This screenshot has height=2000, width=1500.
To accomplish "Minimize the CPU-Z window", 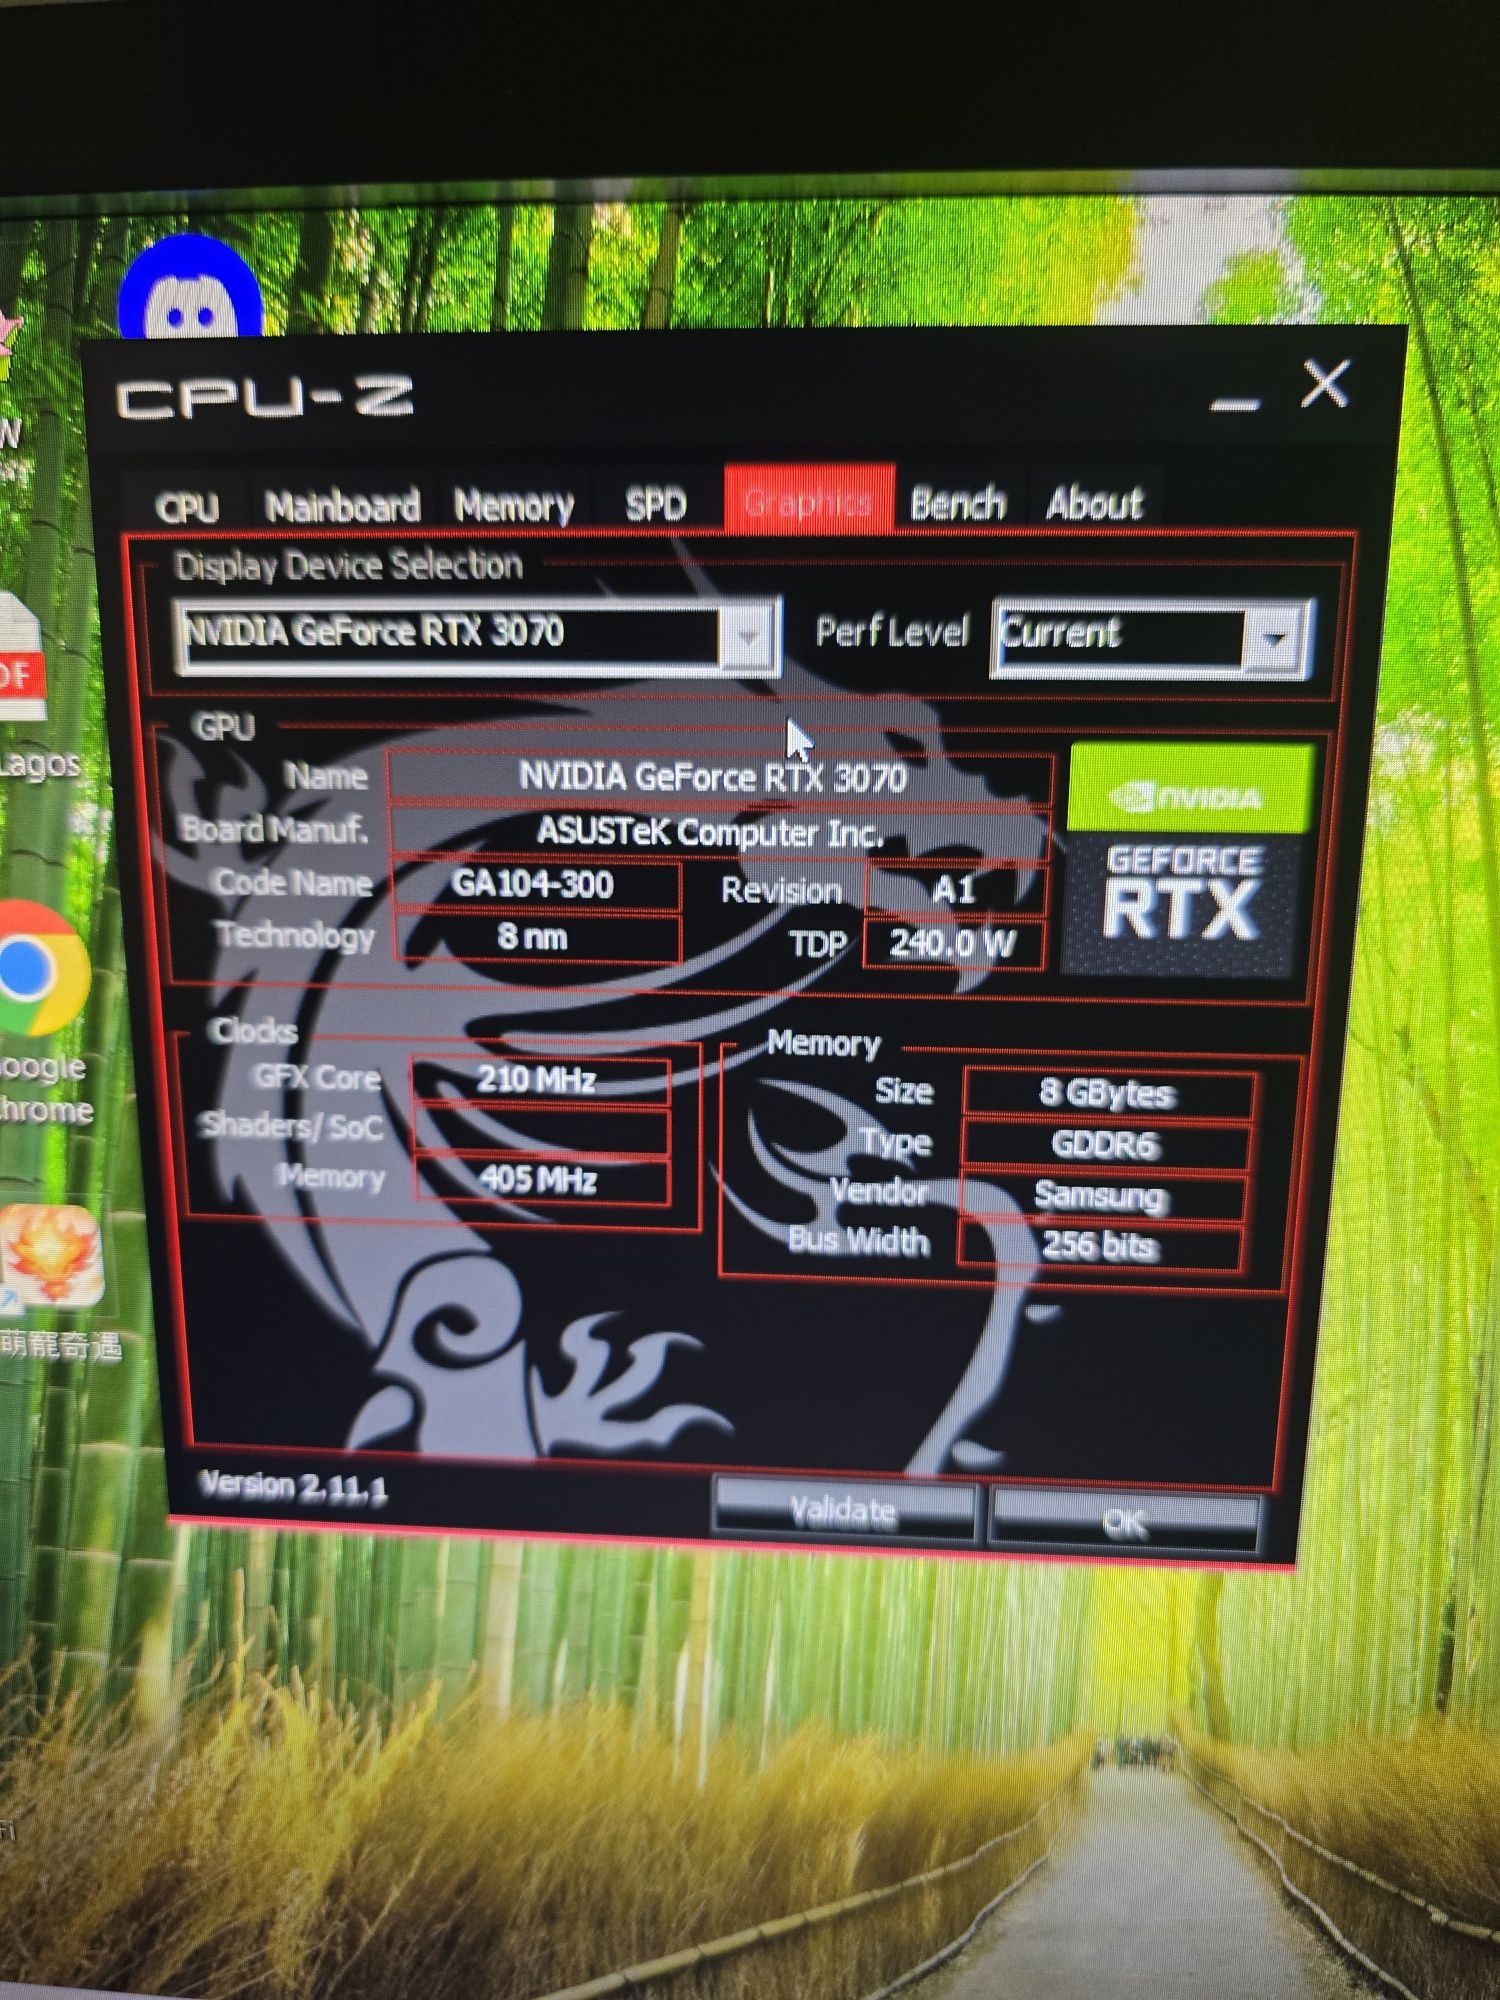I will tap(1235, 403).
